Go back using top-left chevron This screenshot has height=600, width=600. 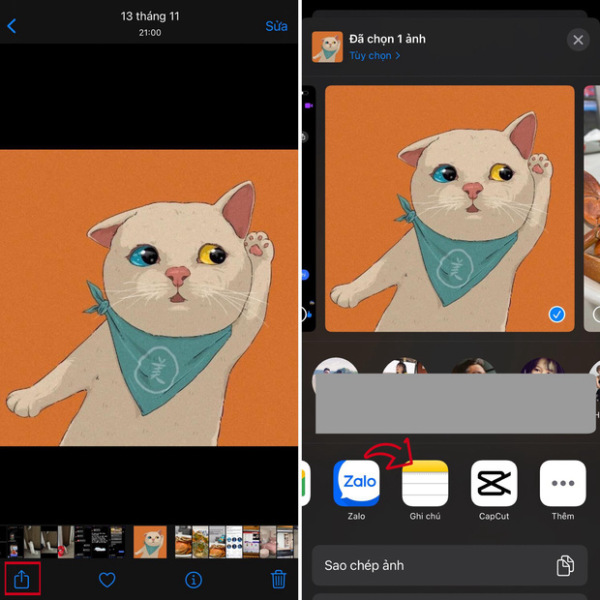pyautogui.click(x=12, y=26)
